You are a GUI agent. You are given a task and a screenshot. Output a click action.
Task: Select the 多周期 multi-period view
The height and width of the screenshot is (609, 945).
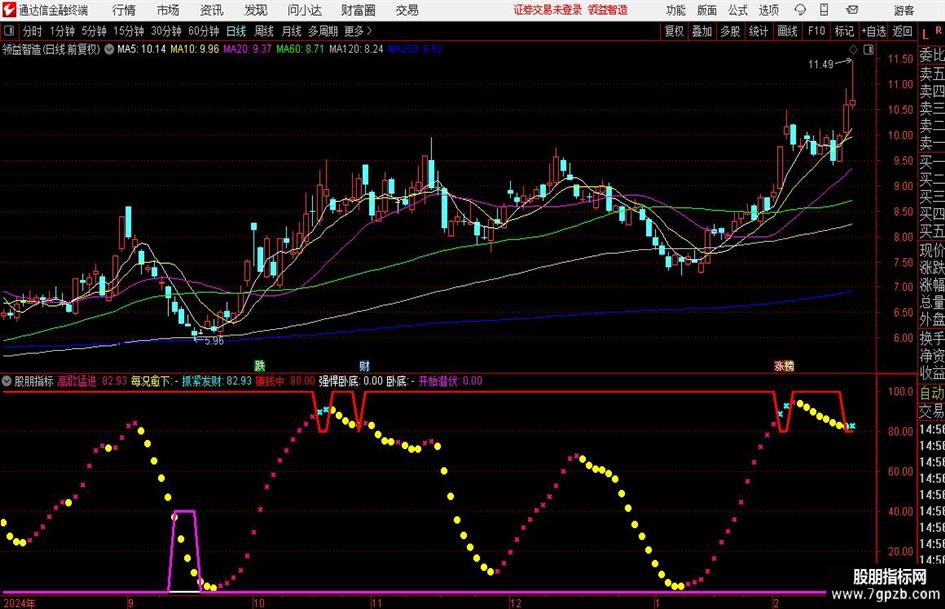pyautogui.click(x=323, y=31)
